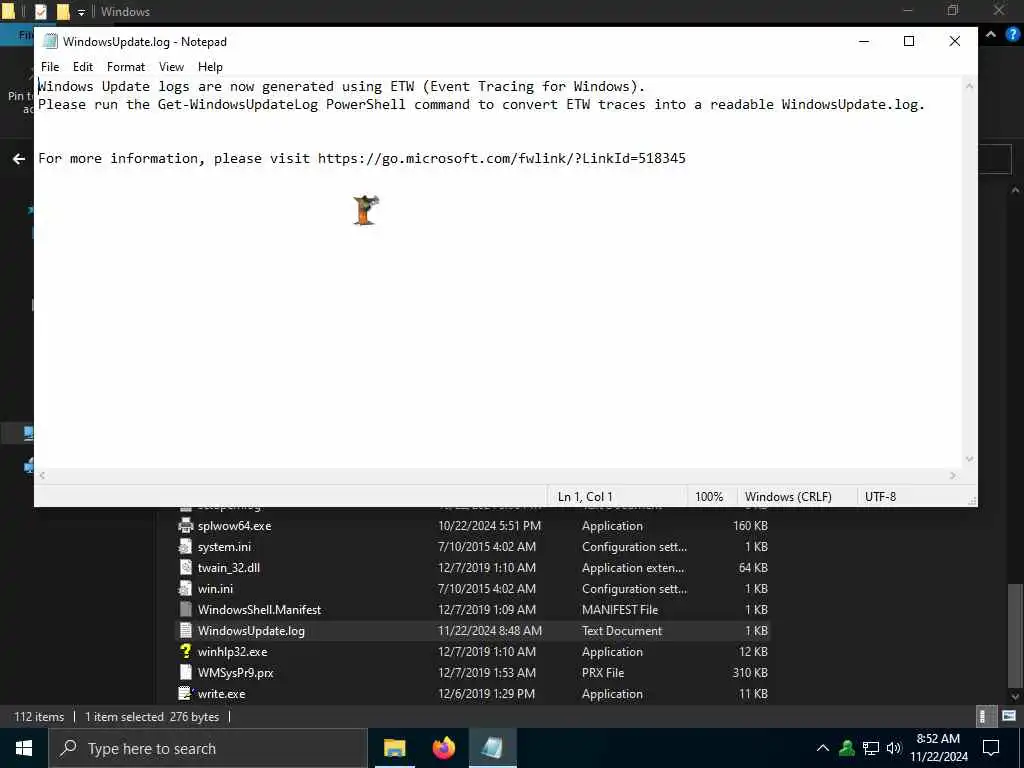1024x768 pixels.
Task: Click Windows (CRLF) in the status bar
Action: pyautogui.click(x=788, y=497)
